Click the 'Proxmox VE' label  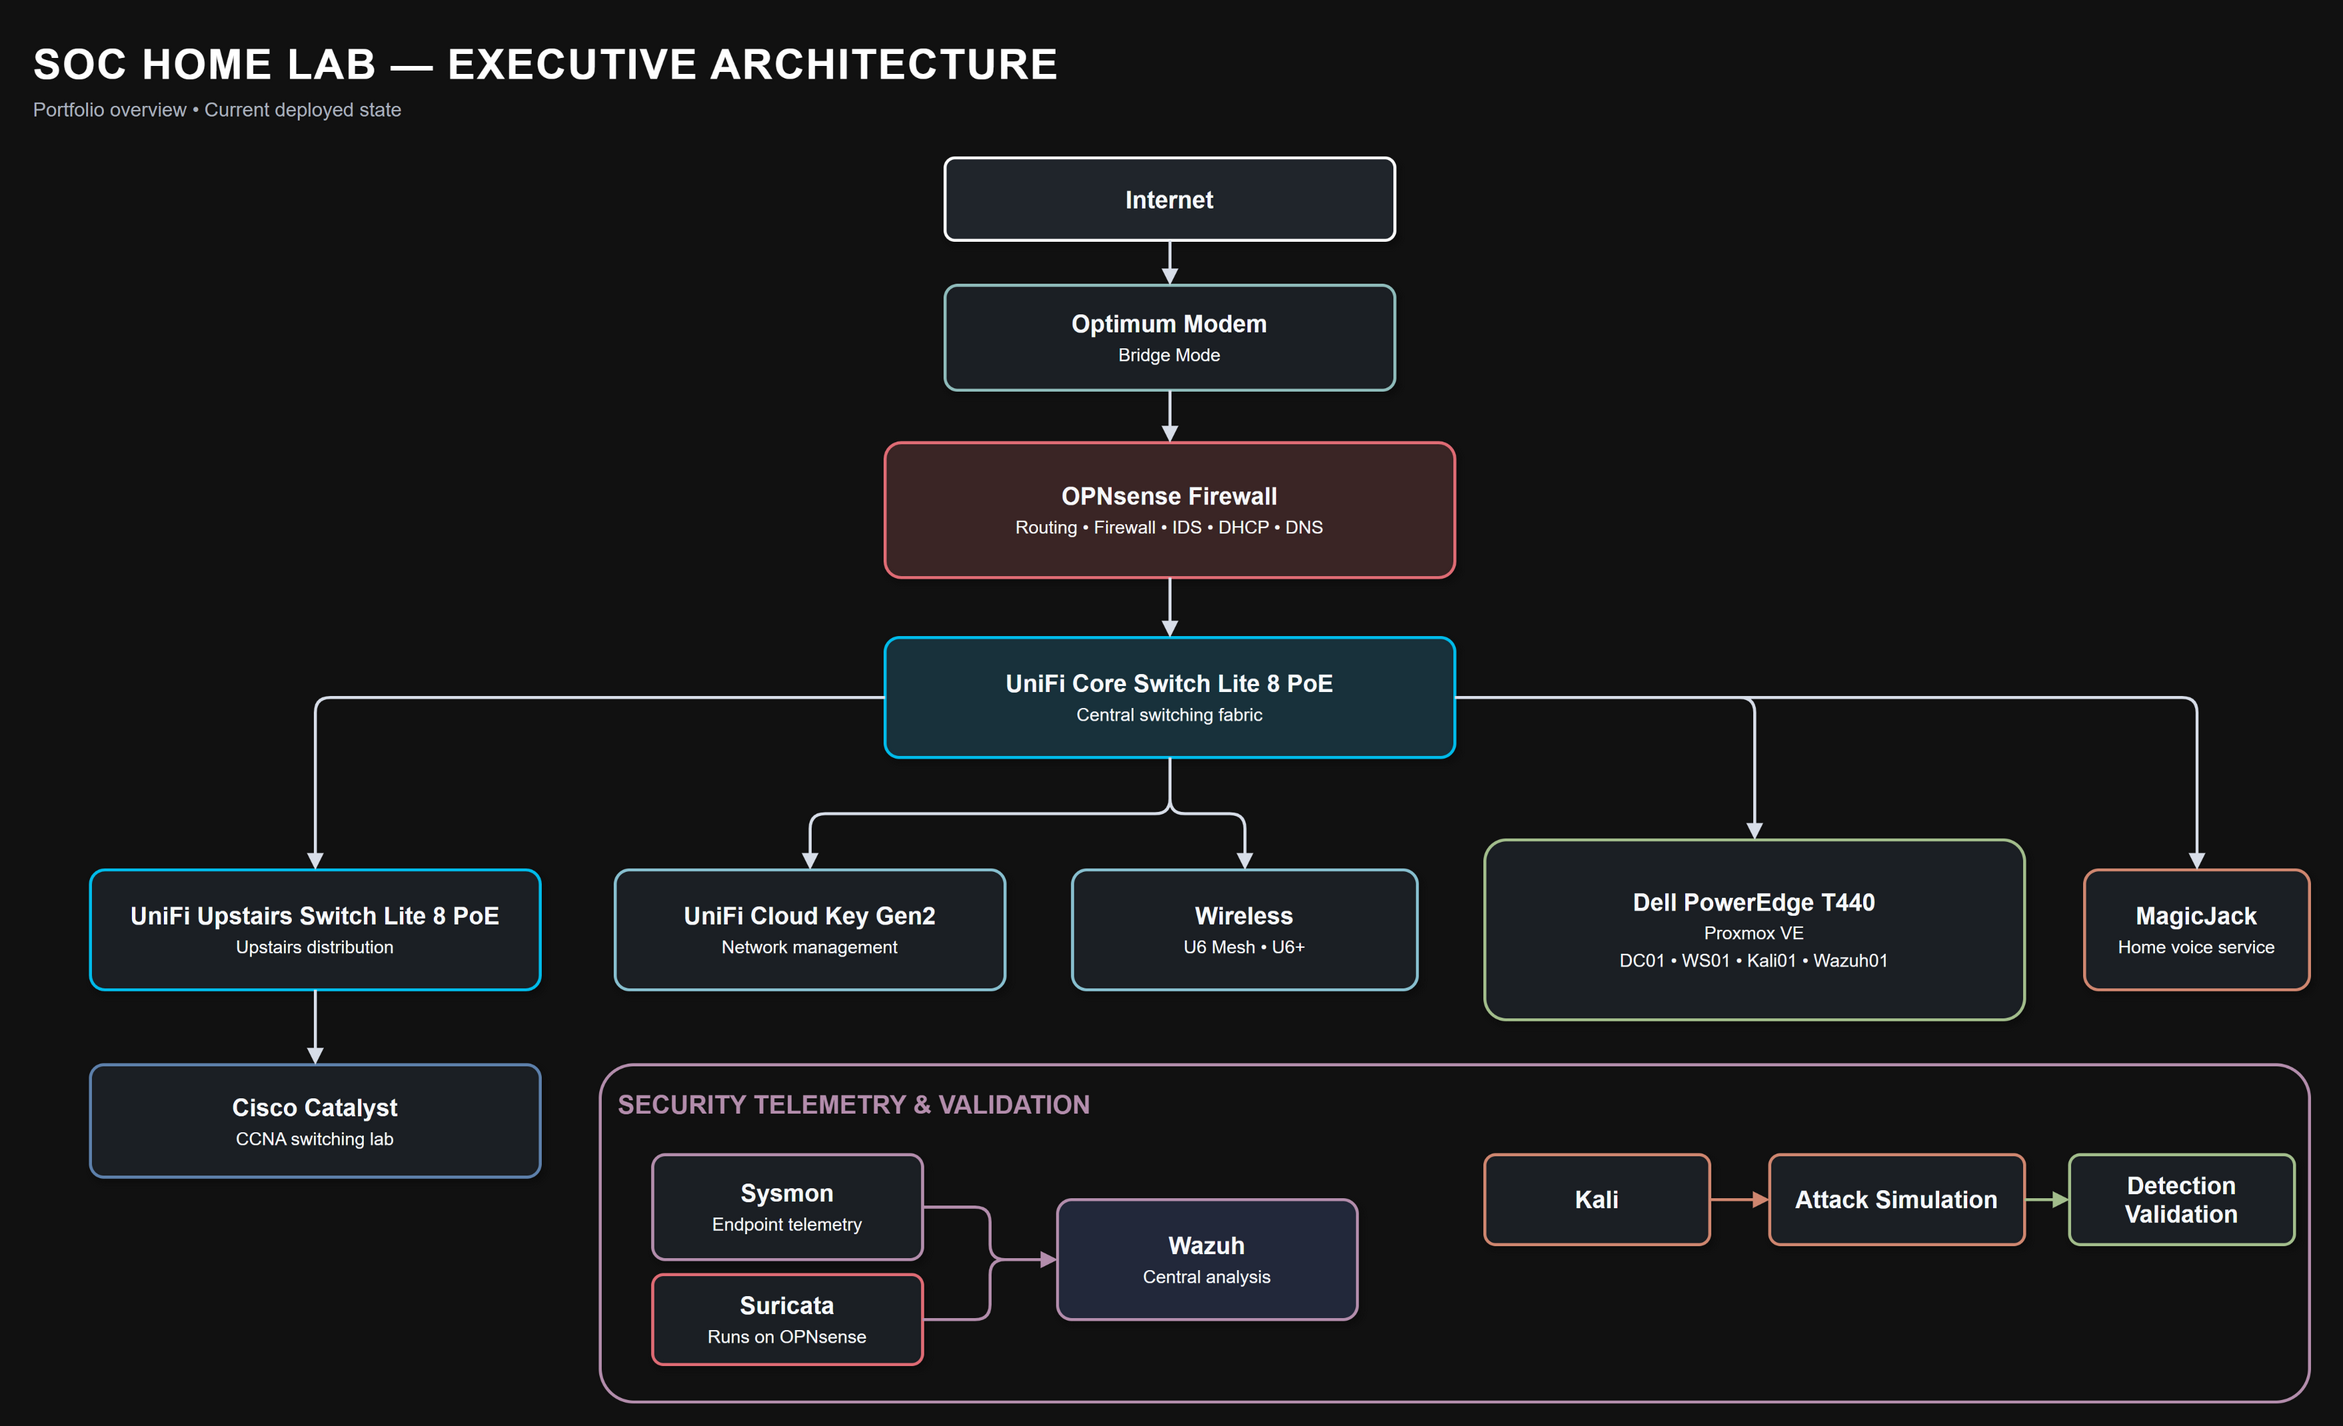tap(1754, 933)
